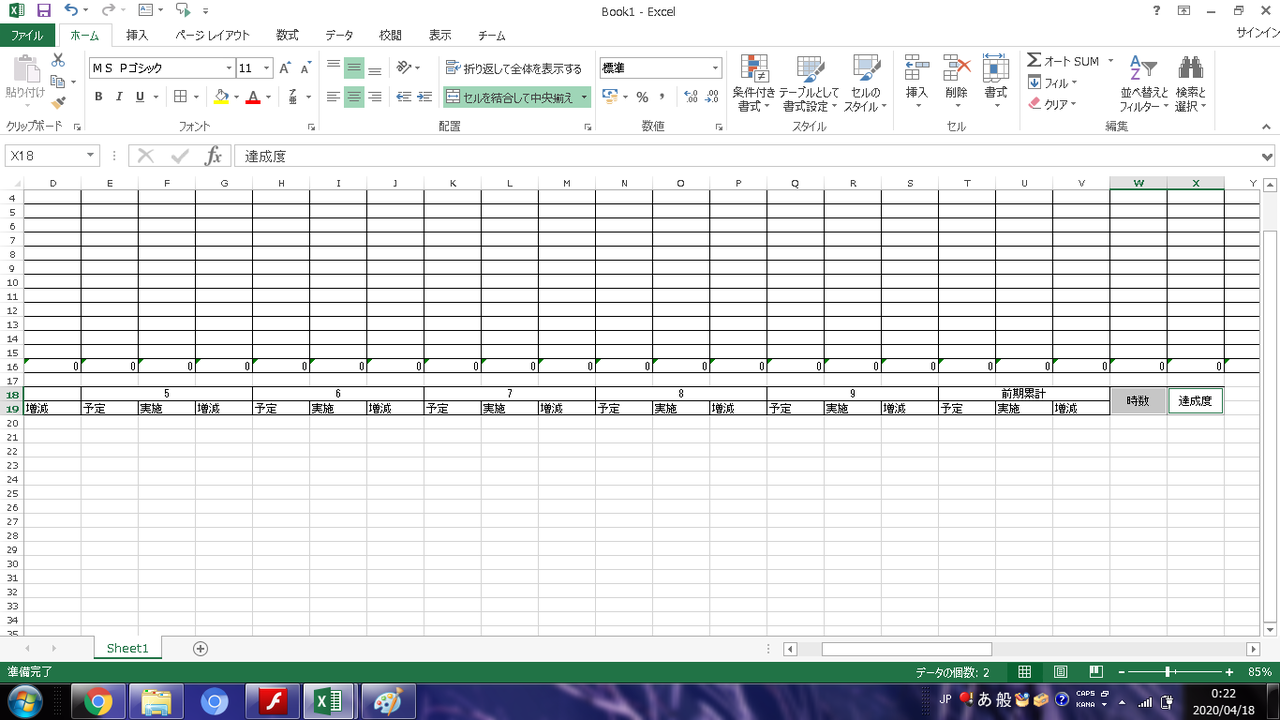Image resolution: width=1280 pixels, height=720 pixels.
Task: Click the paste (貼り付け) clipboard icon
Action: [26, 69]
